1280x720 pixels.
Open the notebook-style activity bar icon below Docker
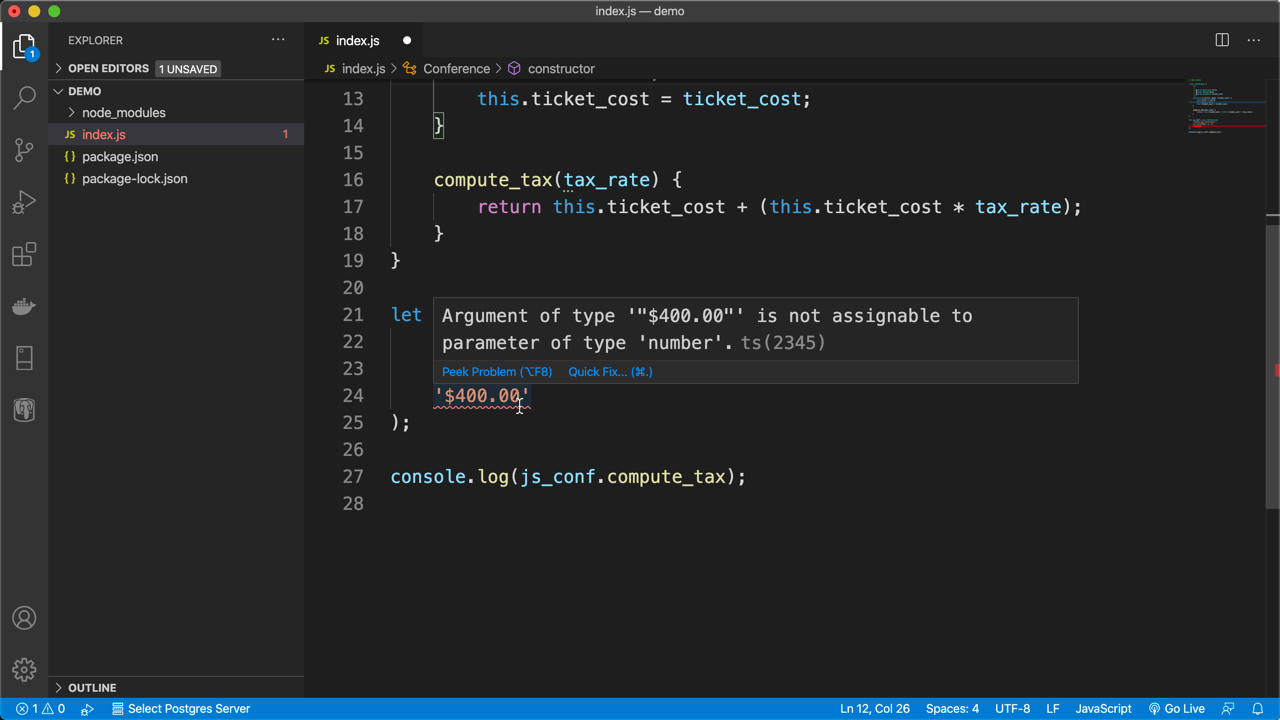click(24, 358)
